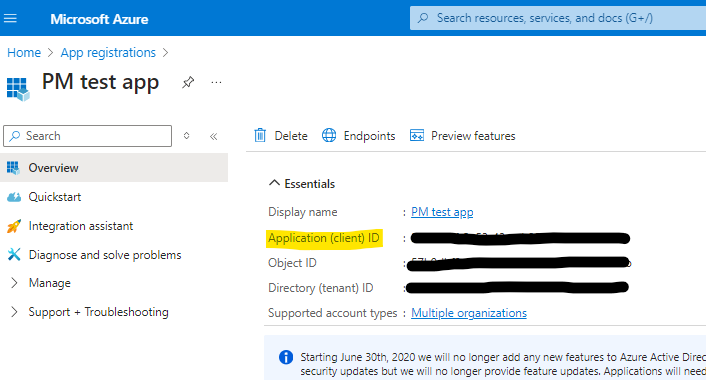This screenshot has width=706, height=380.
Task: Click the Object ID label
Action: pos(292,263)
